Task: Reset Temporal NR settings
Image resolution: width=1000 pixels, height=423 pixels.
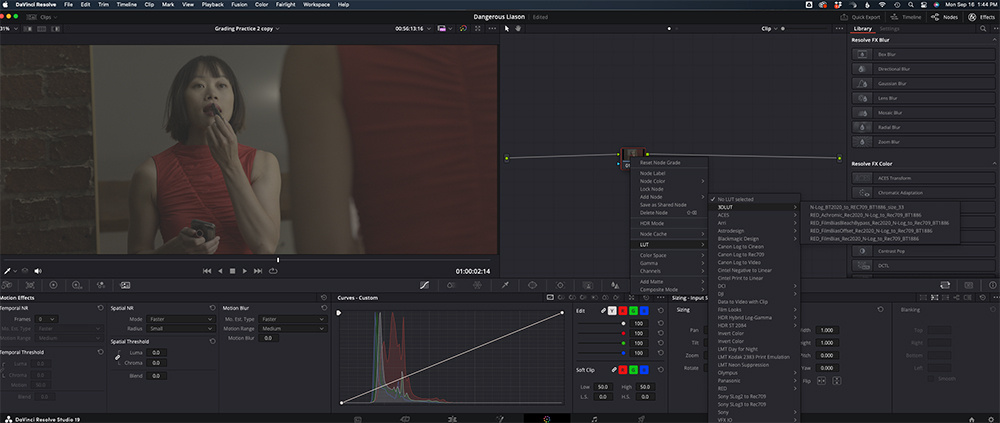Action: click(101, 308)
